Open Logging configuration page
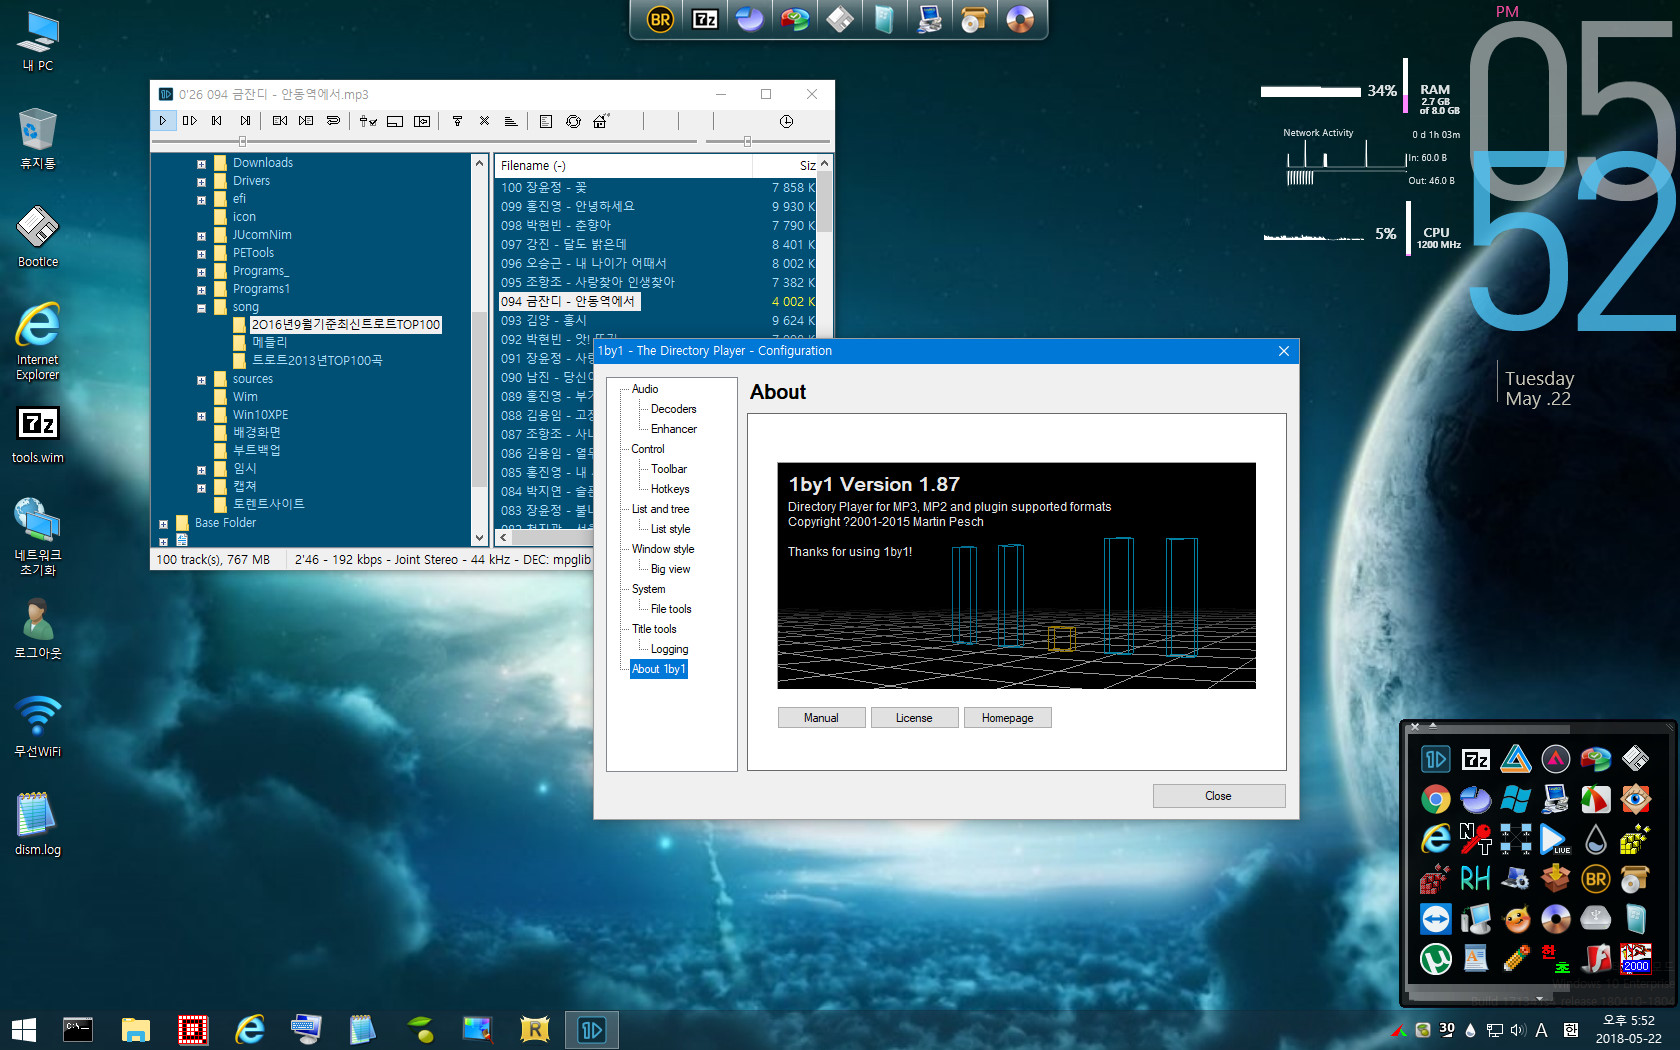Screen dimensions: 1680x1050 669,649
